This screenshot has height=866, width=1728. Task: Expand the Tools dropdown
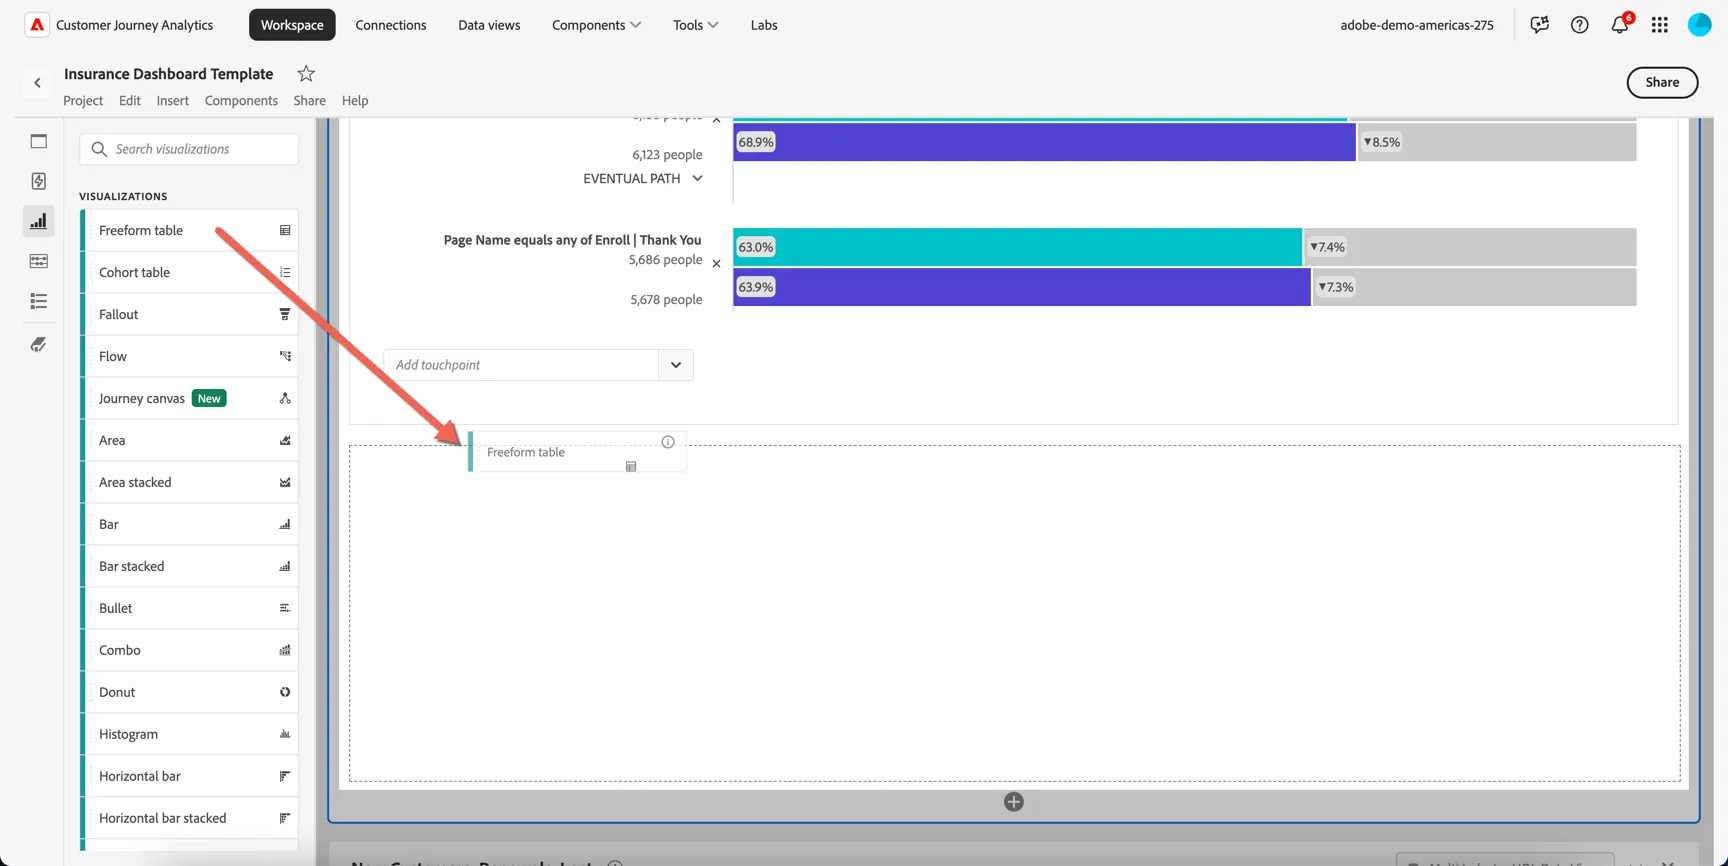point(696,25)
